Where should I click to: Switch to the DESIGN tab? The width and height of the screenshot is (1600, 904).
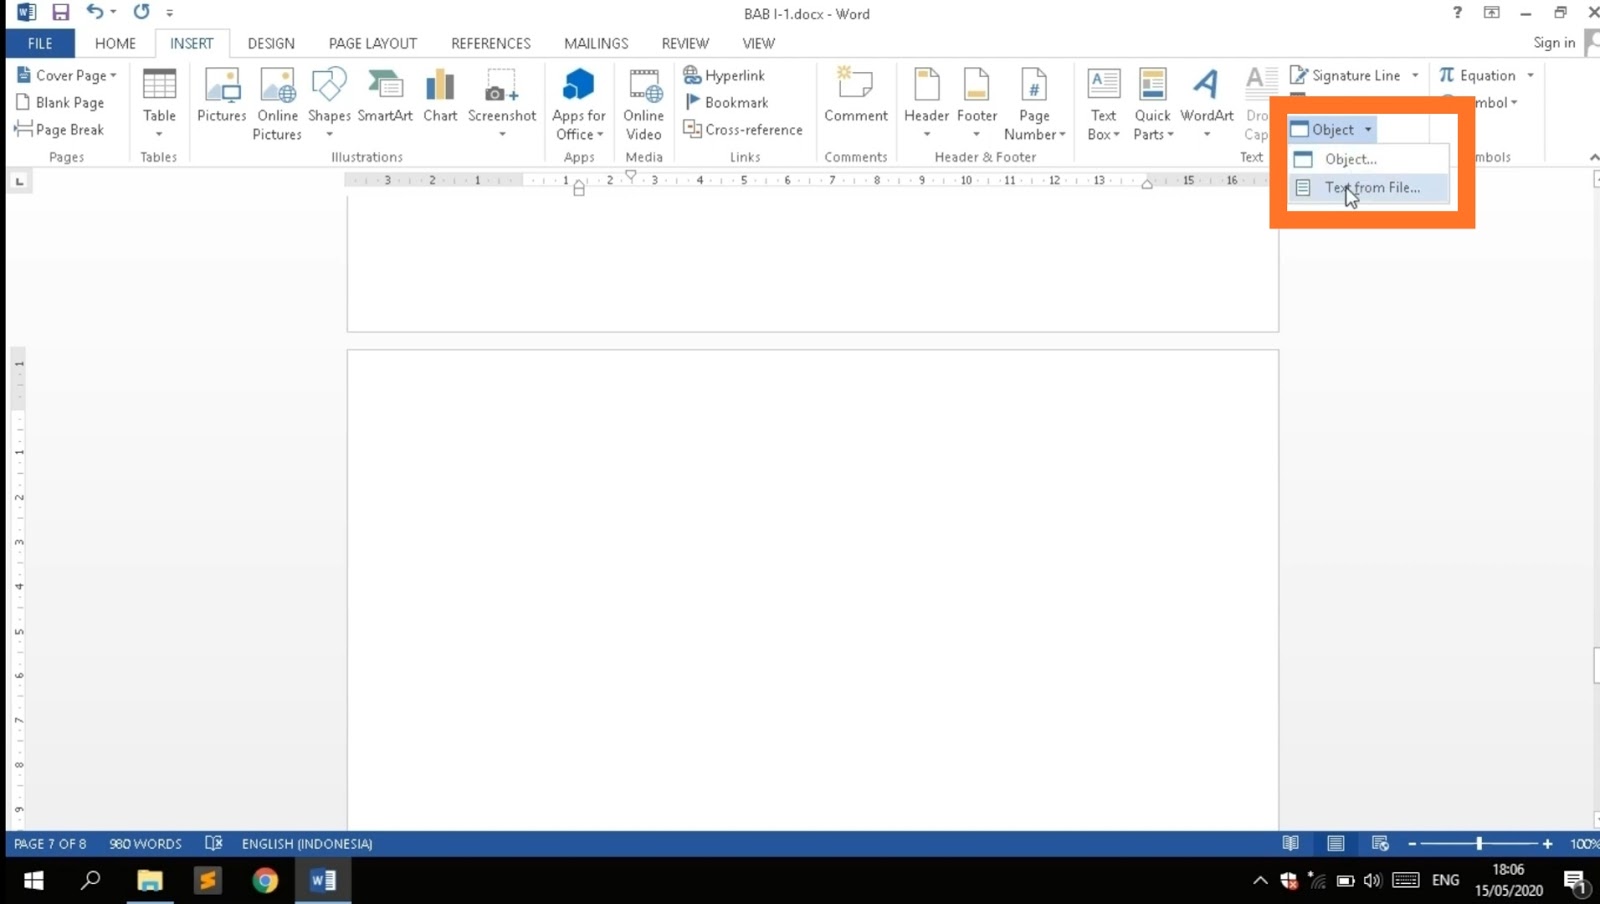point(271,43)
